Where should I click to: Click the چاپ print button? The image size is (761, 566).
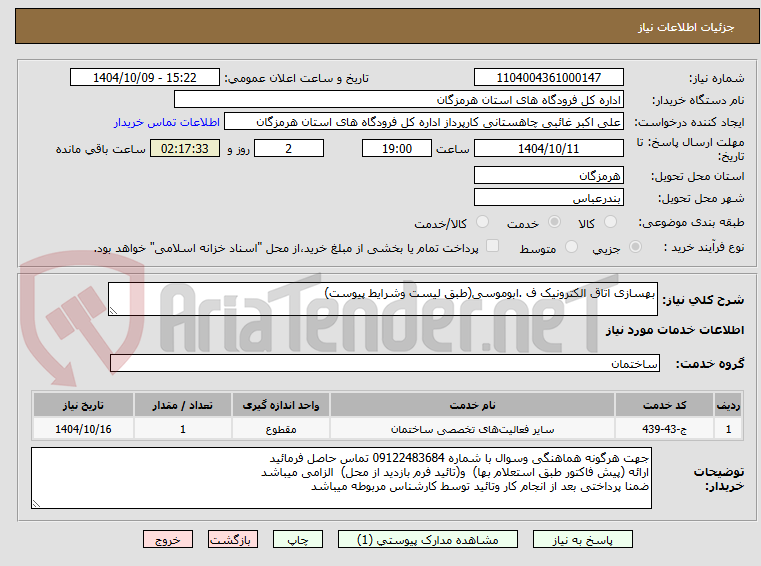tap(298, 539)
